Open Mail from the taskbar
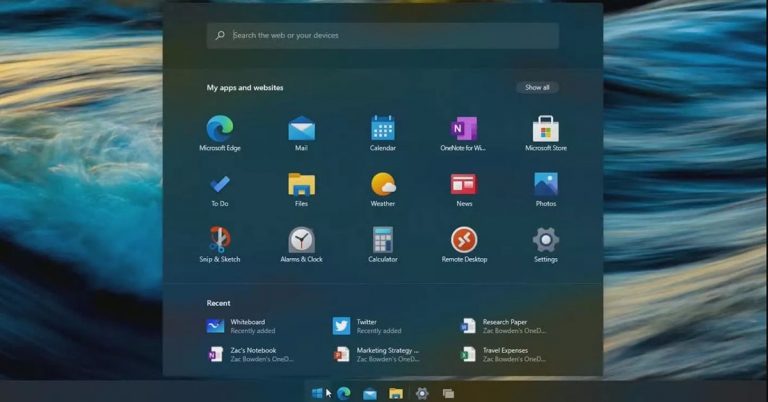 tap(370, 393)
